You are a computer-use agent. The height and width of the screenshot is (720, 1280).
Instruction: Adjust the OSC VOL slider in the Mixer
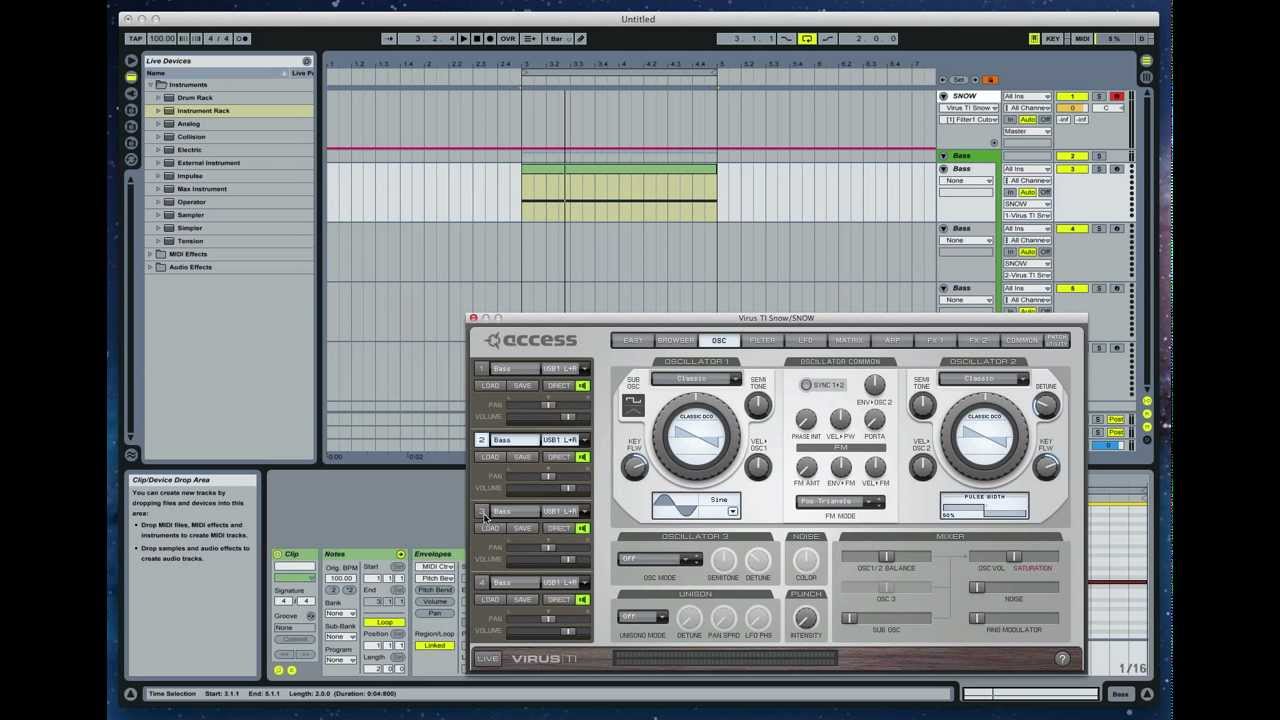pyautogui.click(x=1013, y=557)
